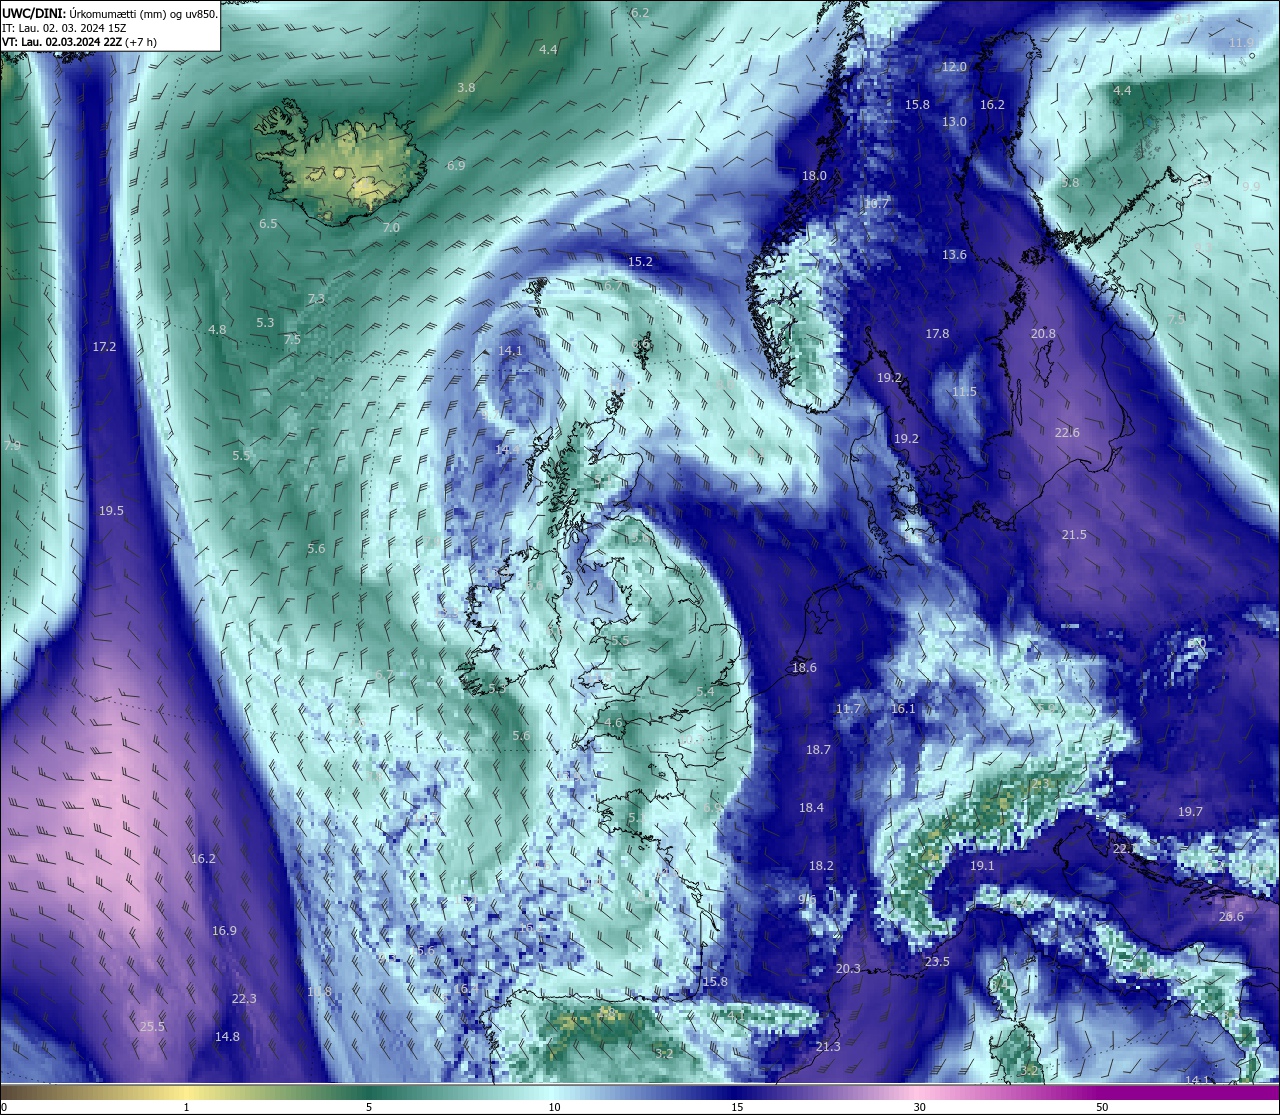This screenshot has height=1115, width=1280.
Task: Click the 10 tick on the color scale
Action: coord(553,1107)
